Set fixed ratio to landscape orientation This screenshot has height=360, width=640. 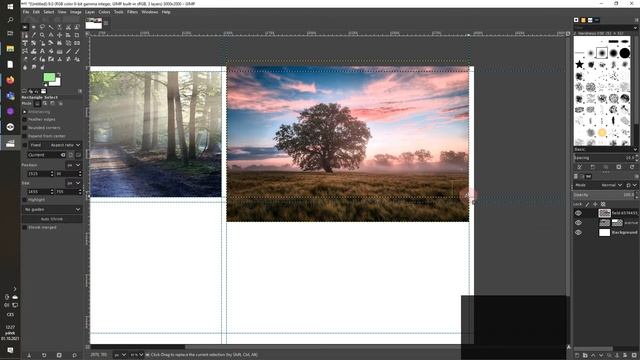tap(78, 155)
